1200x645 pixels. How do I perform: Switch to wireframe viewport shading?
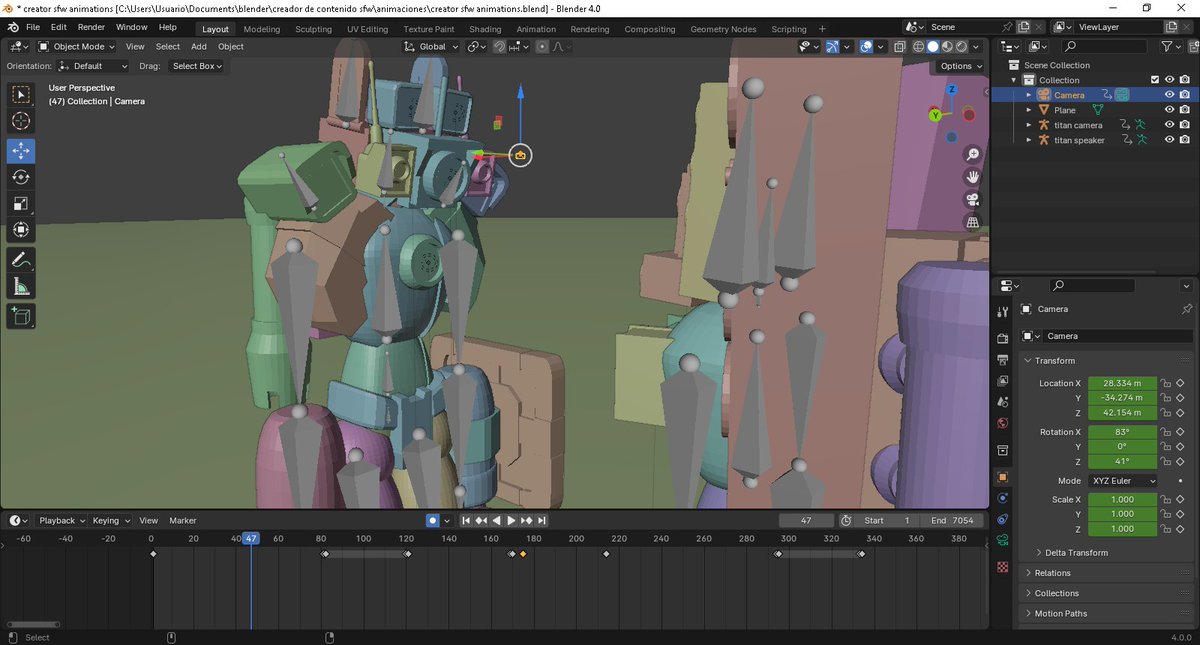(918, 46)
